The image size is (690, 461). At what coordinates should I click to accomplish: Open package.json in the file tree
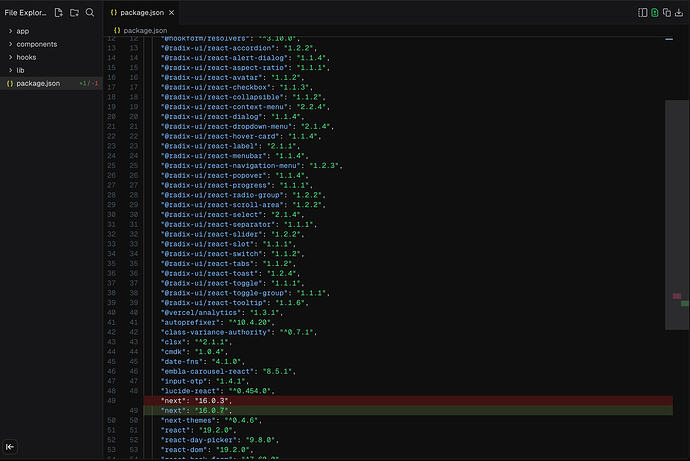pos(51,83)
